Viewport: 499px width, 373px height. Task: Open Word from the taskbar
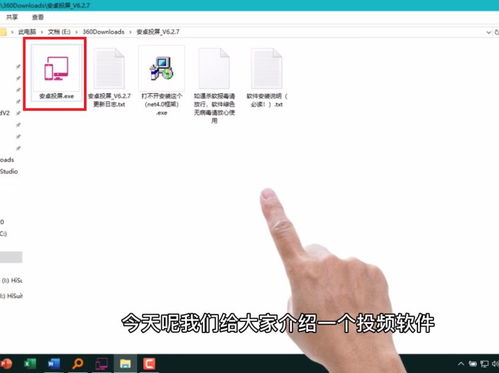(54, 363)
